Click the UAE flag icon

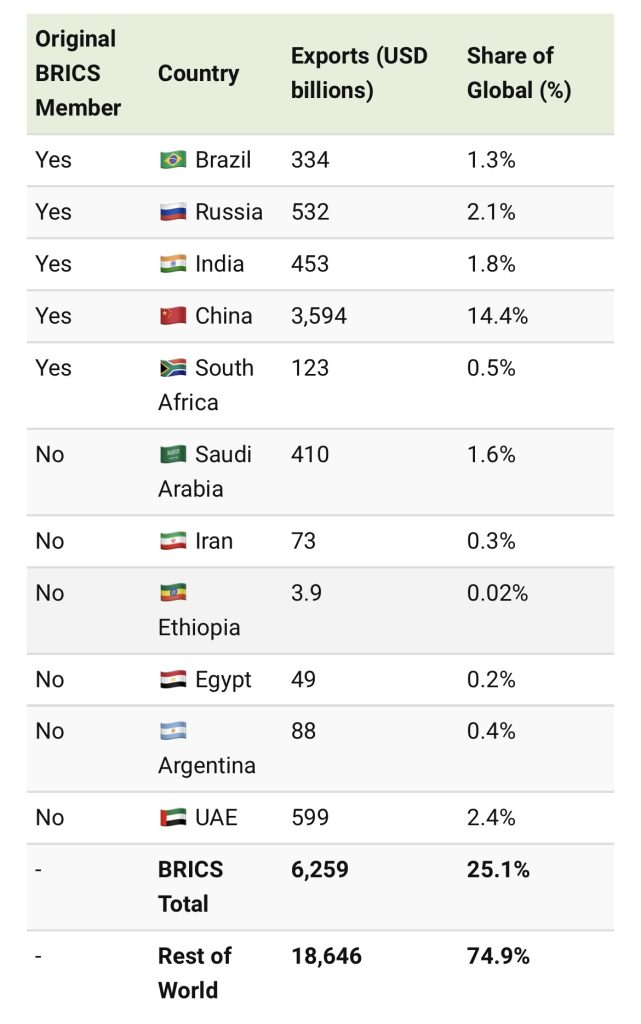click(173, 818)
